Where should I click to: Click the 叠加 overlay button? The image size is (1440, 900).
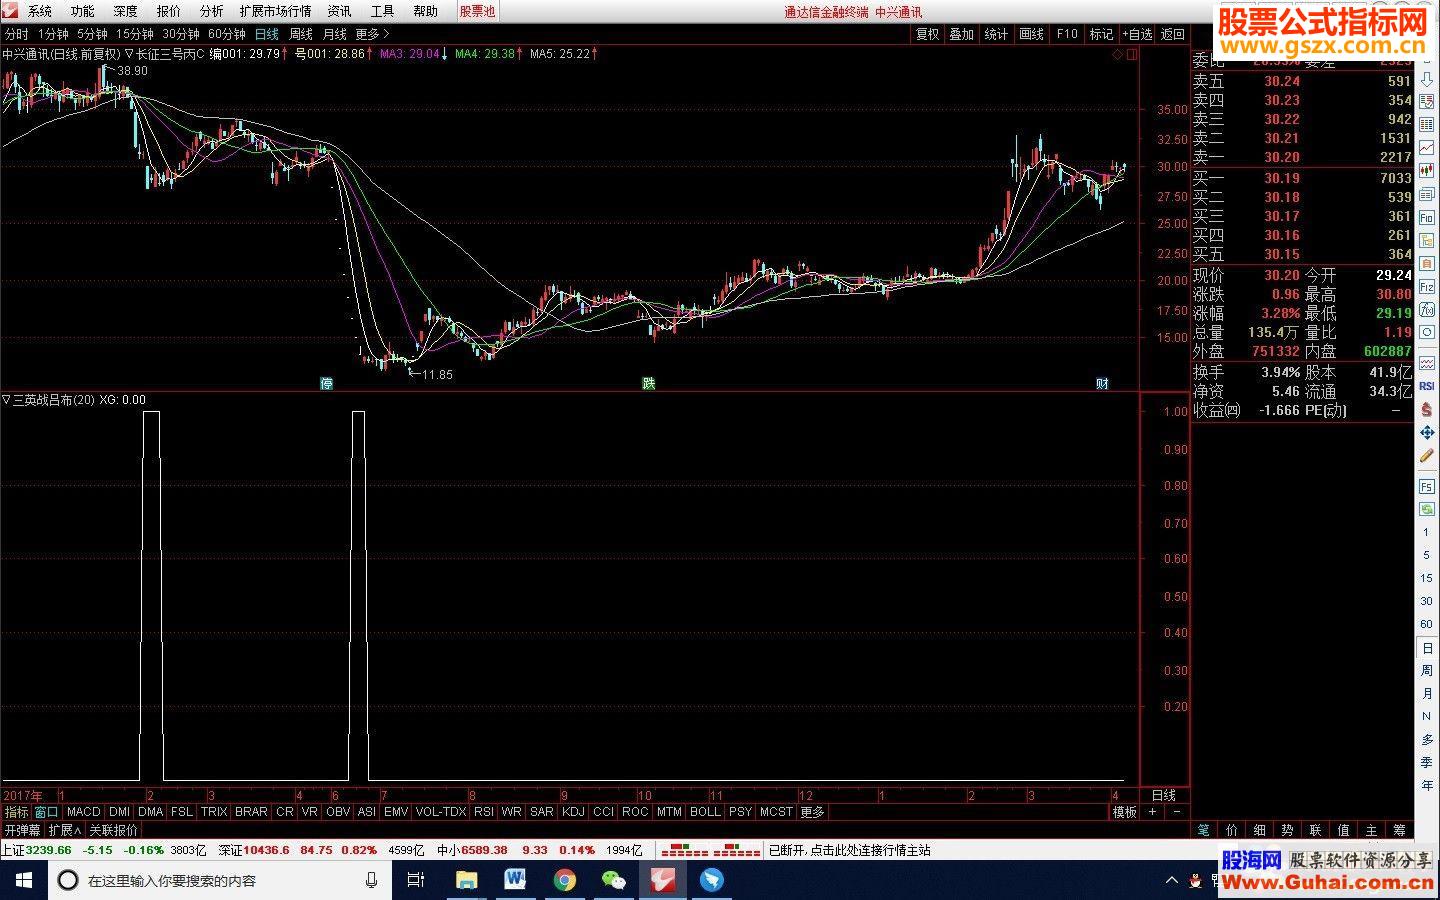[x=962, y=34]
